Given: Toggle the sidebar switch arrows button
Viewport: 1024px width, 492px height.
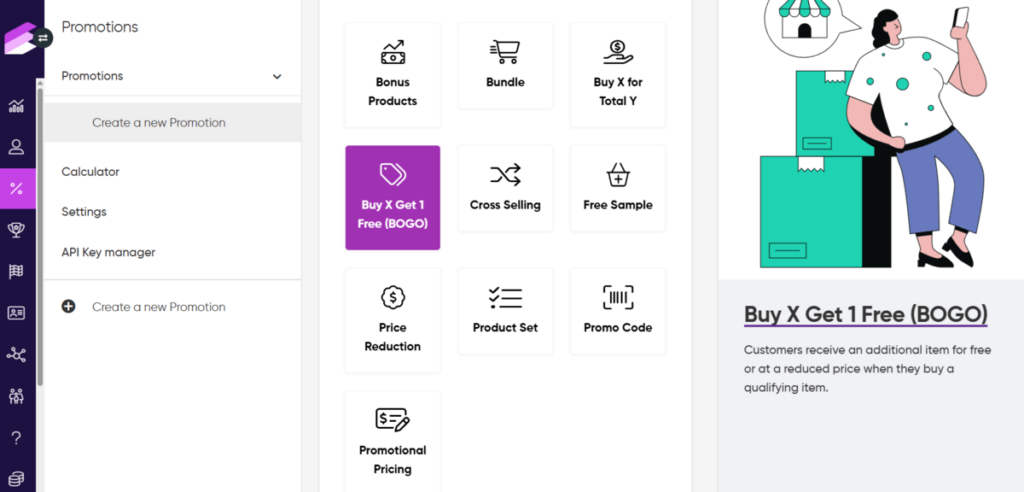Looking at the screenshot, I should pyautogui.click(x=43, y=38).
